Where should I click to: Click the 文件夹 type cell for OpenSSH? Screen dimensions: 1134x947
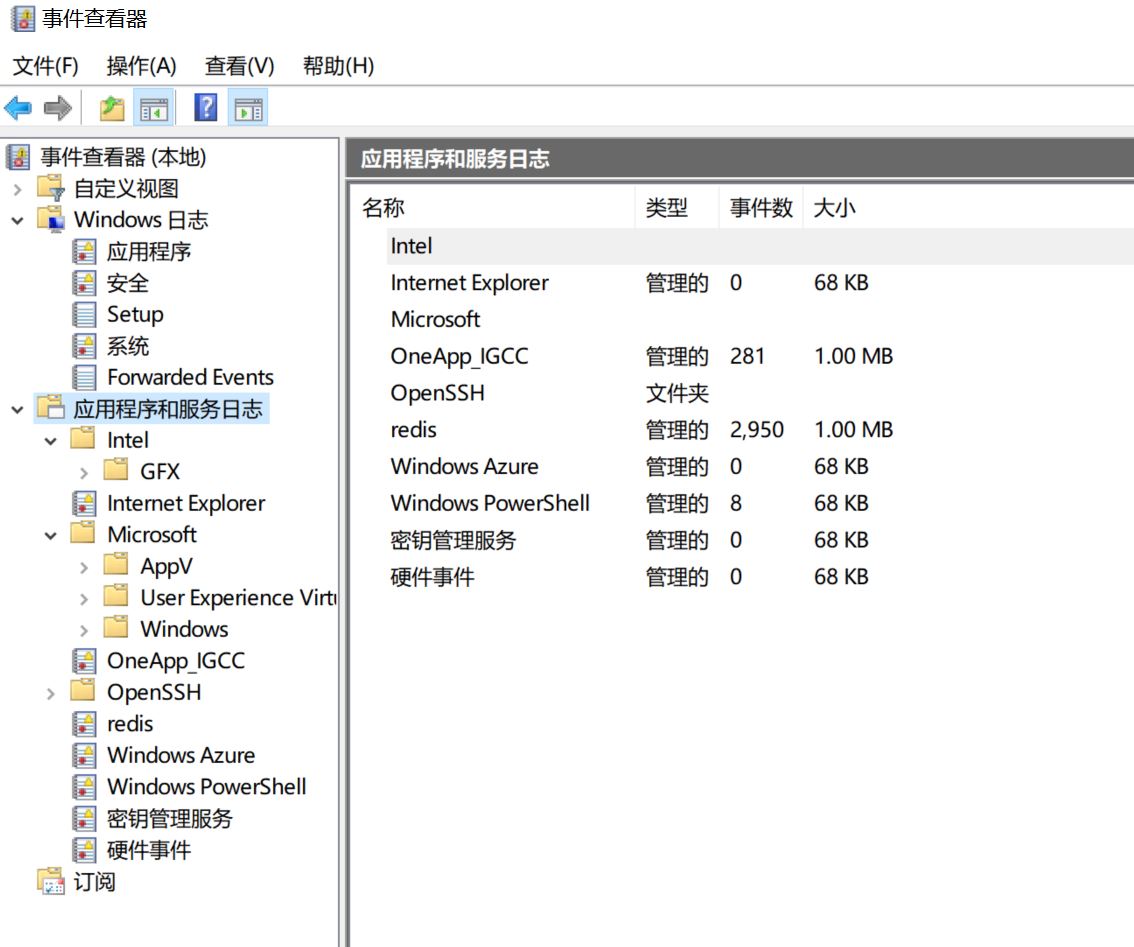(x=677, y=393)
